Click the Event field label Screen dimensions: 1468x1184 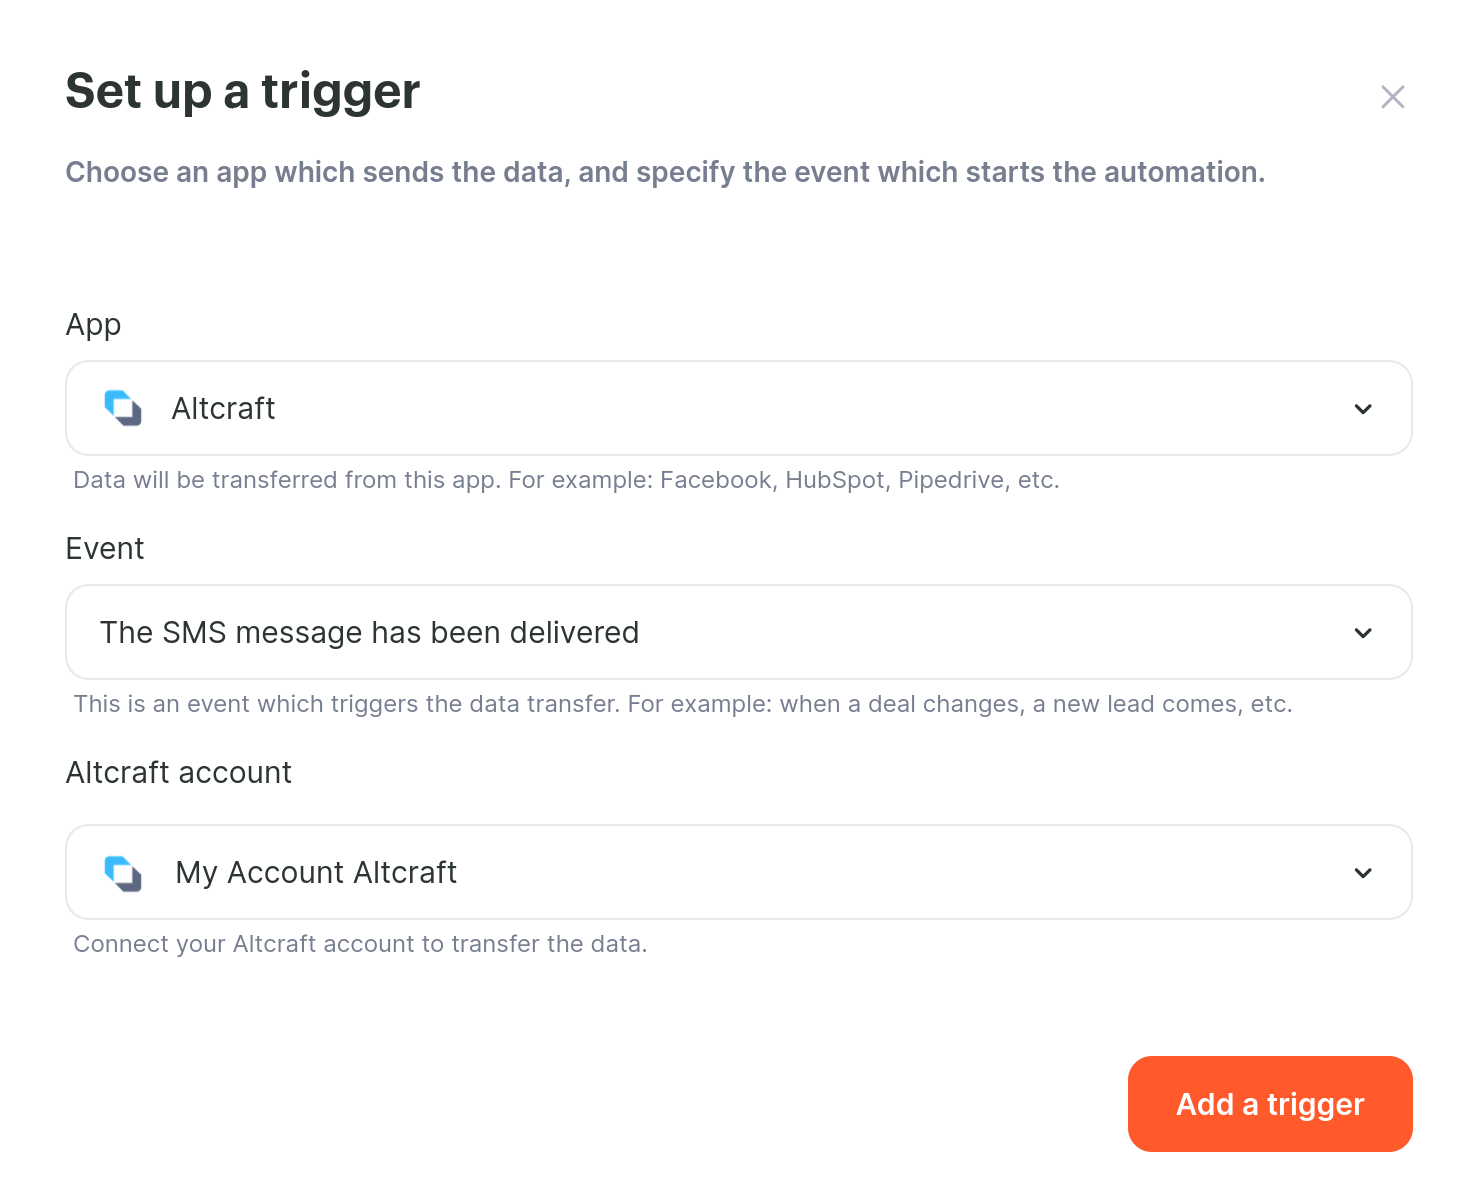coord(105,548)
